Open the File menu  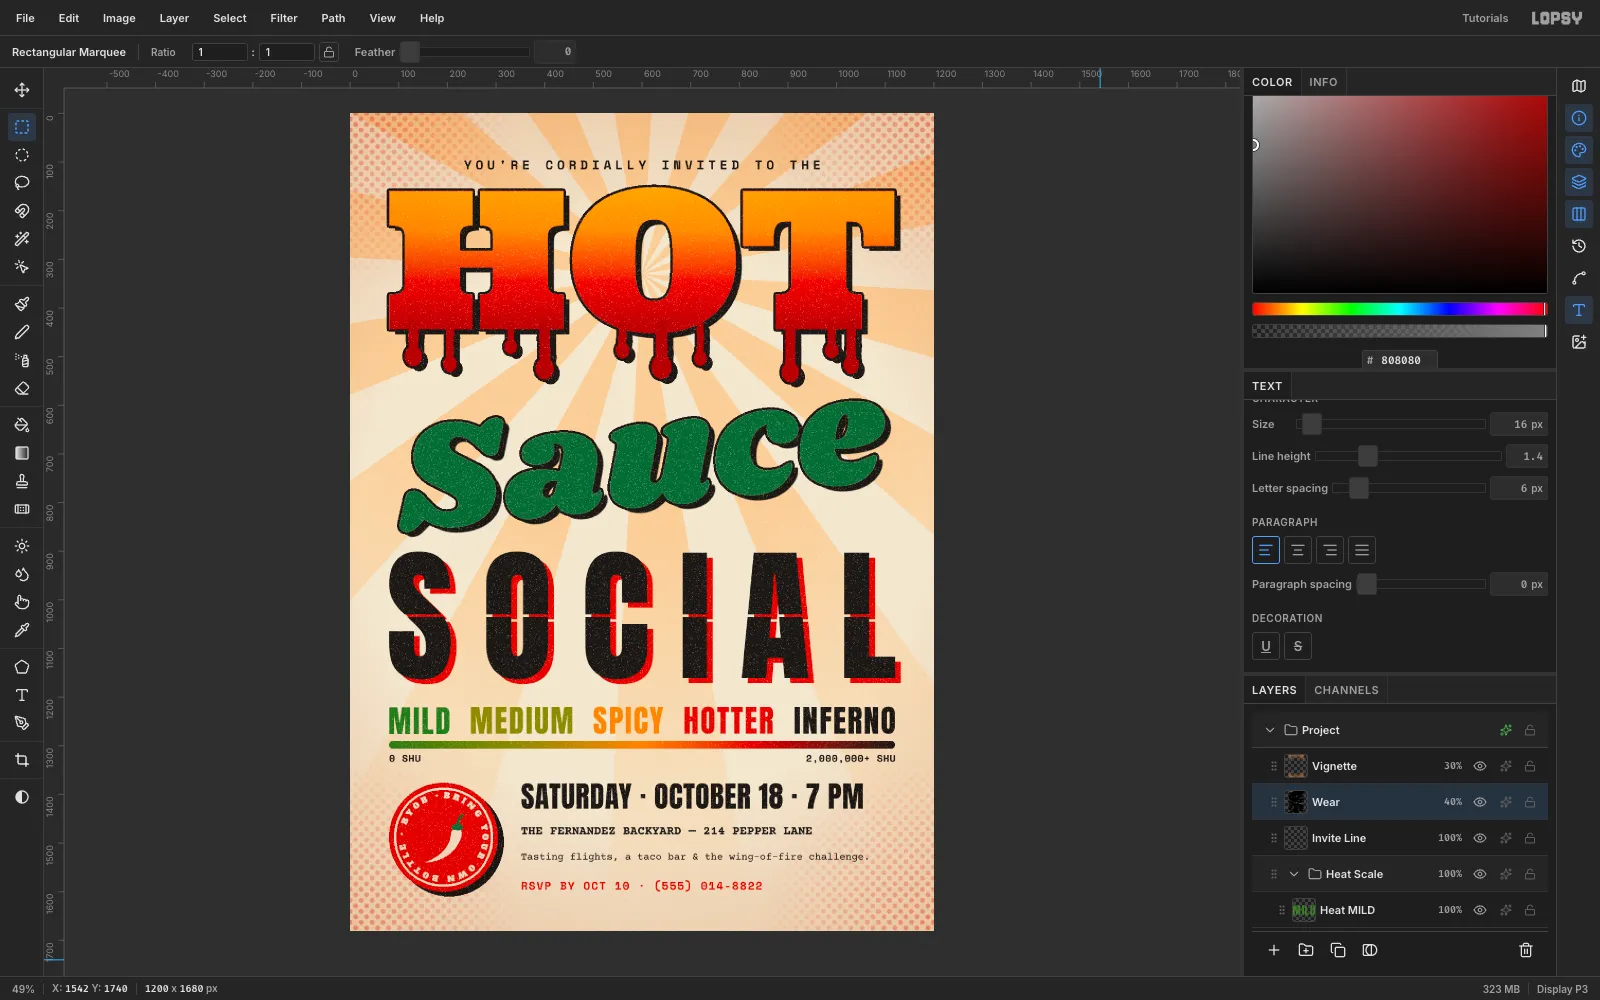(x=25, y=18)
